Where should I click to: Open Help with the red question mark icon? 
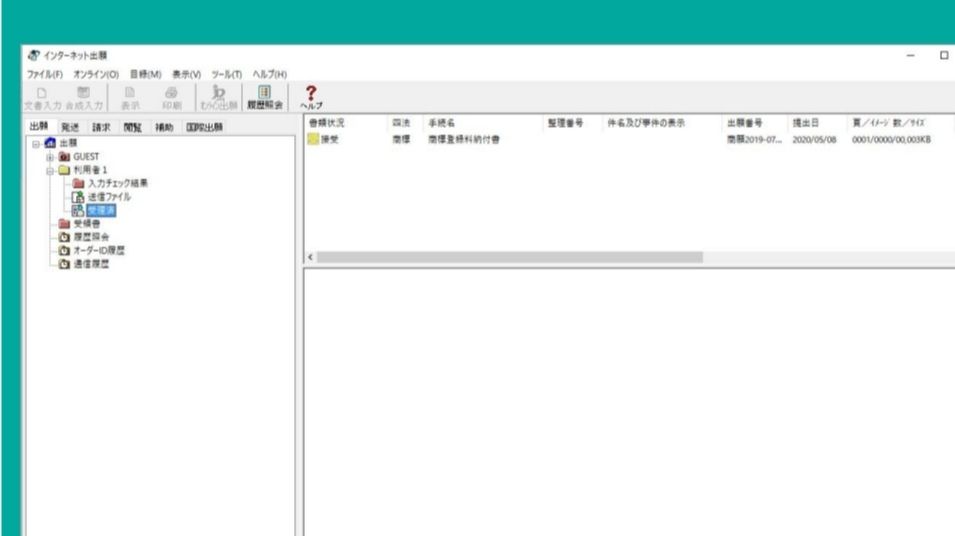[309, 95]
